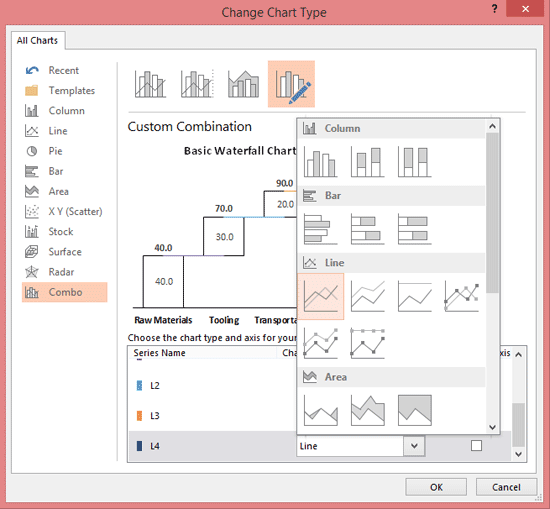Click Column group header in dropdown
Viewport: 550px width, 509px height.
tap(391, 128)
